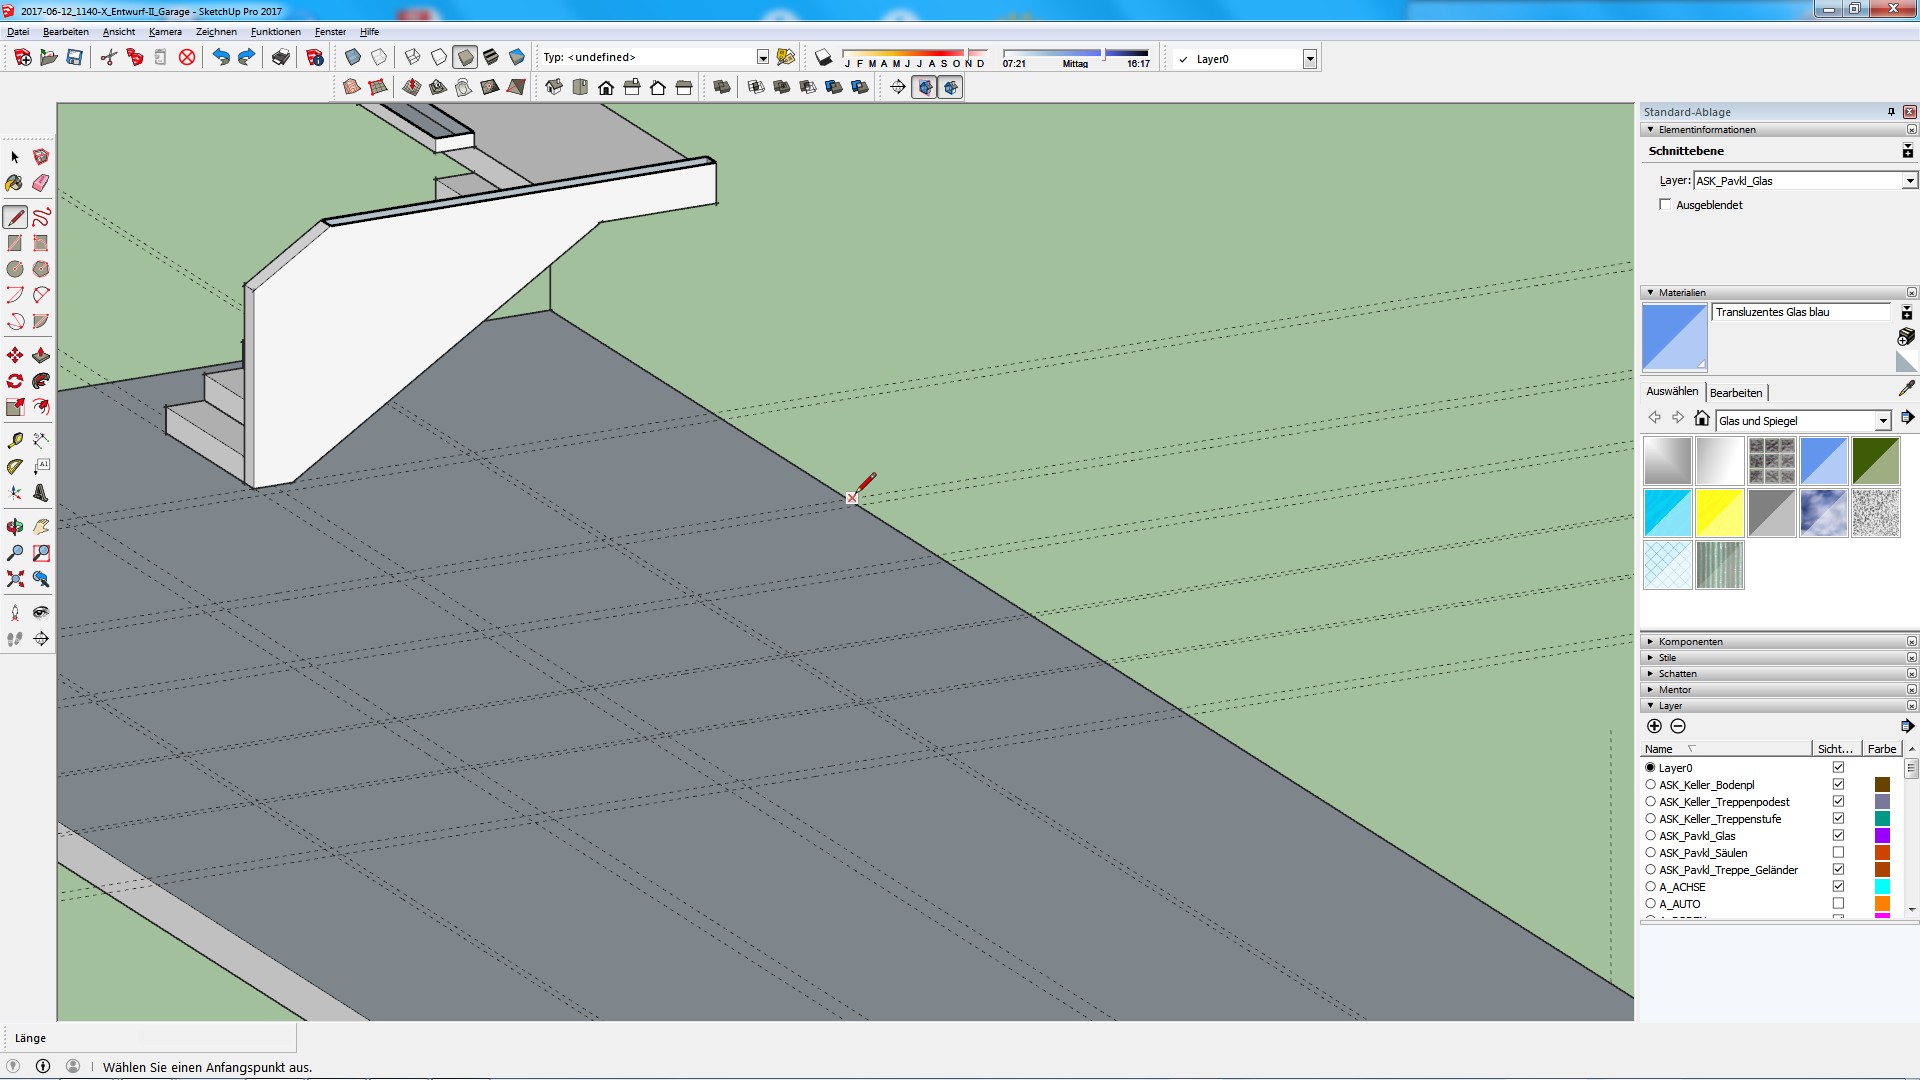
Task: Select the Eraser tool
Action: (x=41, y=183)
